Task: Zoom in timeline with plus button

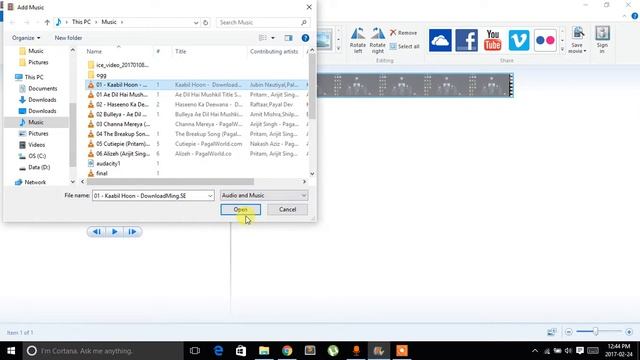Action: (x=629, y=332)
